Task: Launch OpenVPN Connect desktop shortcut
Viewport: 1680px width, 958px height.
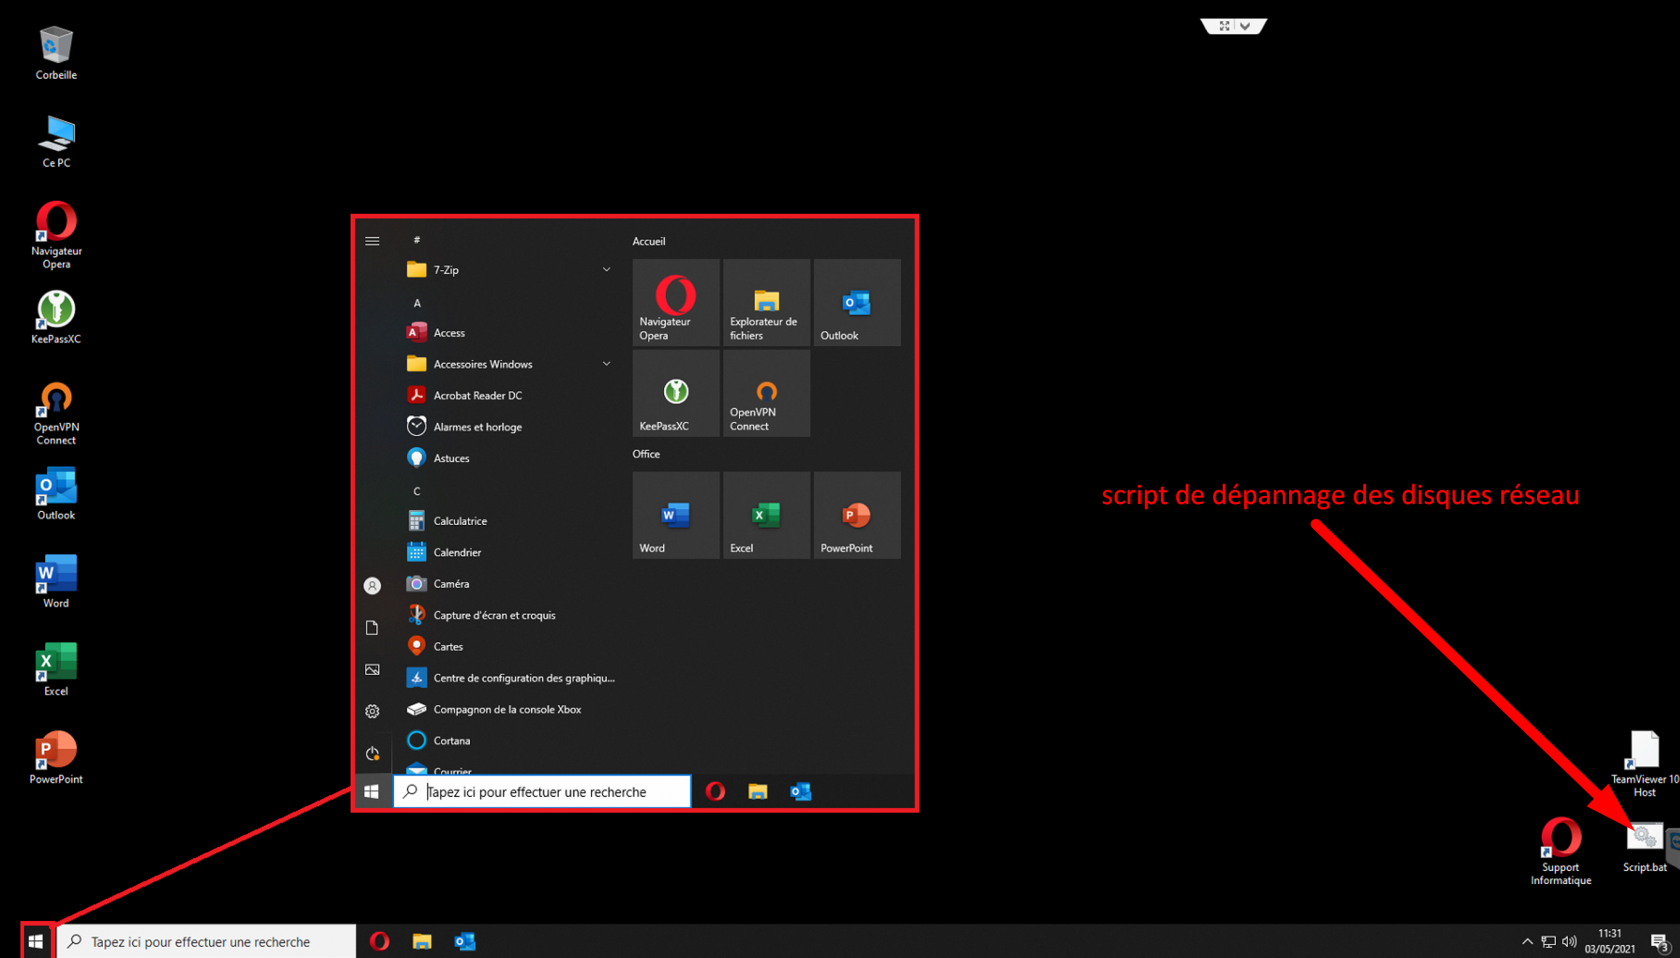Action: [56, 412]
